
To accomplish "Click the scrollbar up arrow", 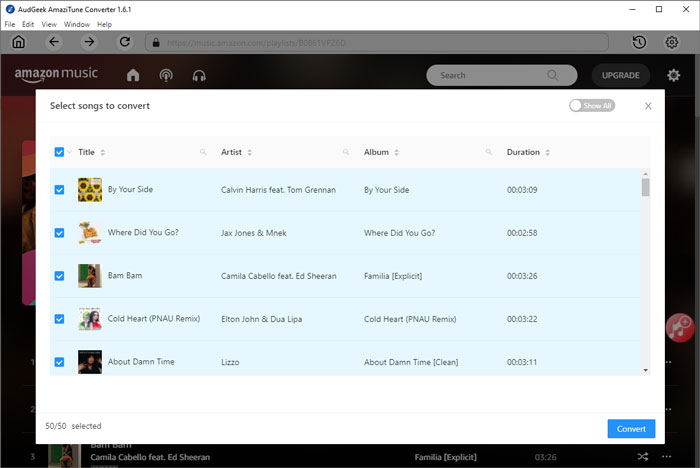I will coord(646,174).
